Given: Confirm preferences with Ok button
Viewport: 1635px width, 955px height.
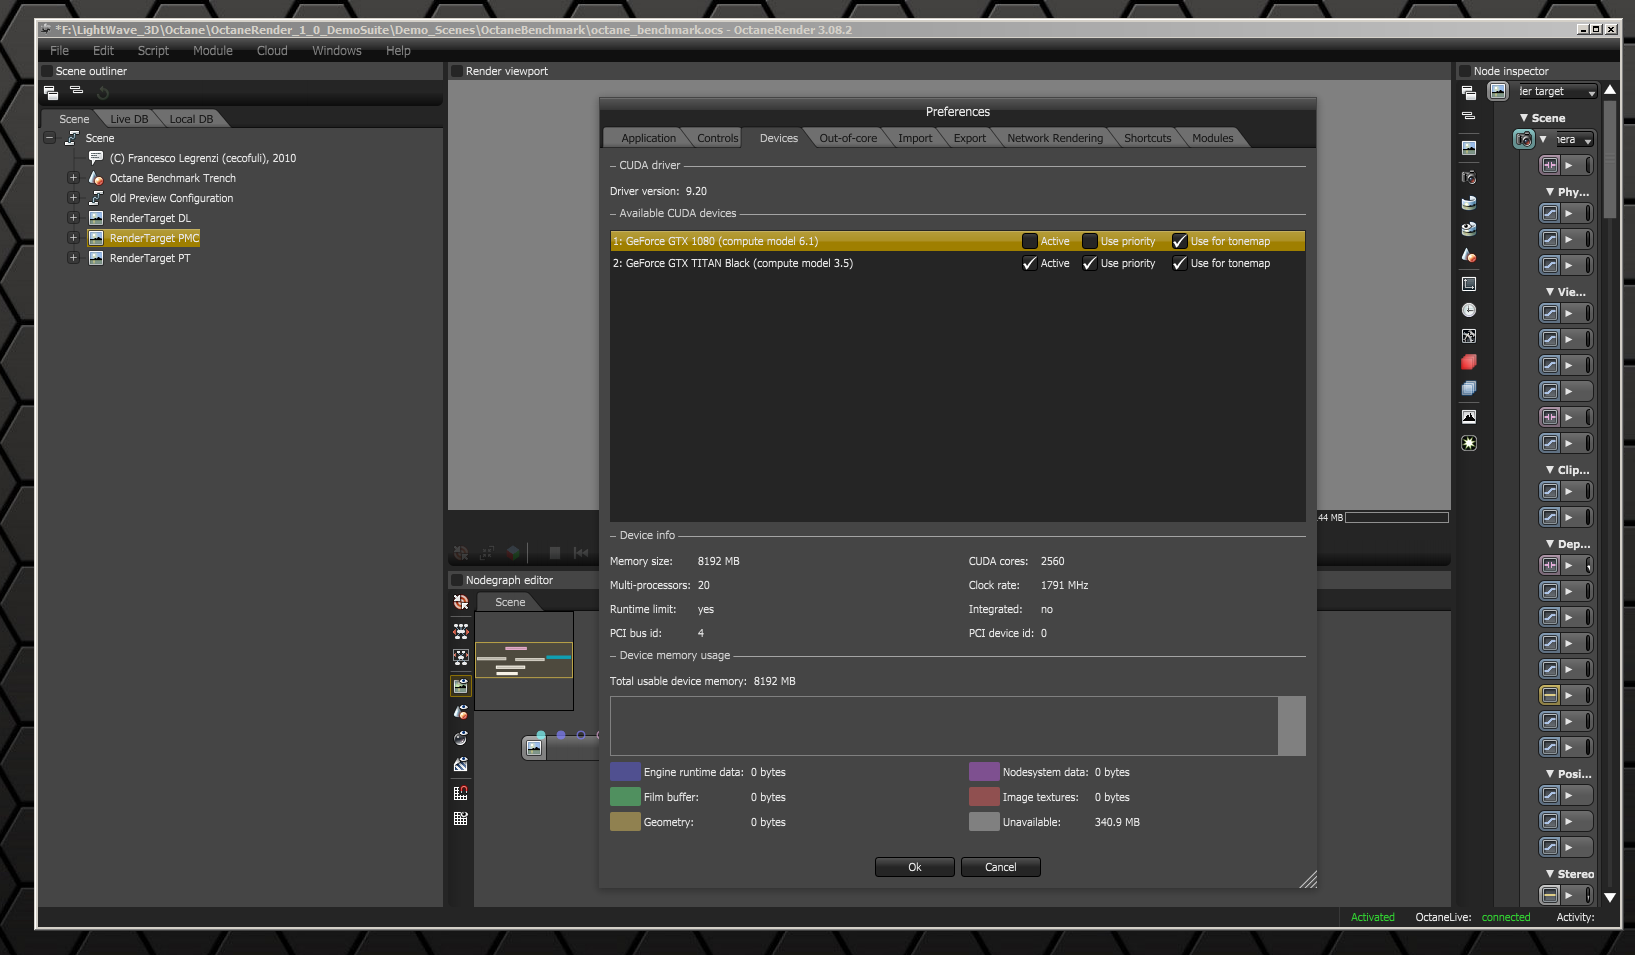Looking at the screenshot, I should pos(915,867).
